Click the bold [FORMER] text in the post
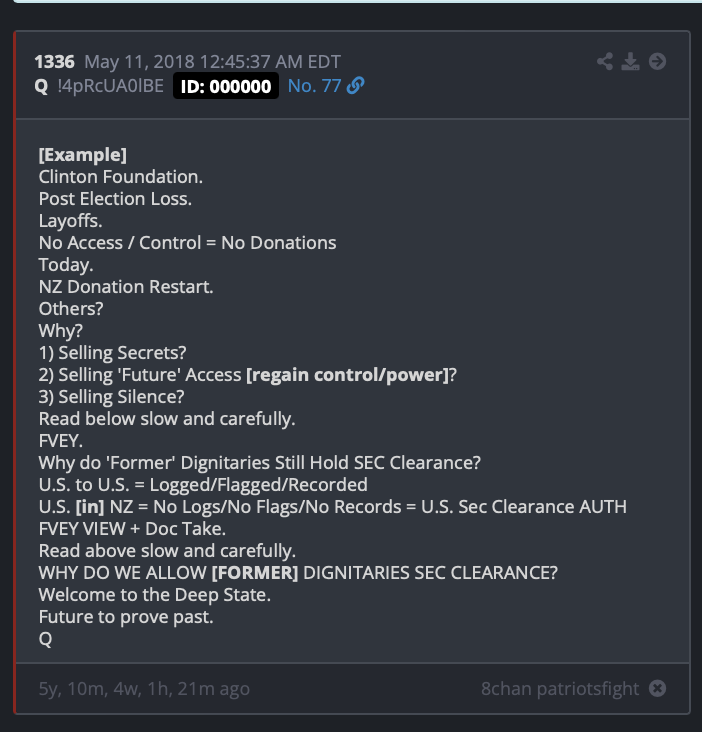702x732 pixels. 255,573
